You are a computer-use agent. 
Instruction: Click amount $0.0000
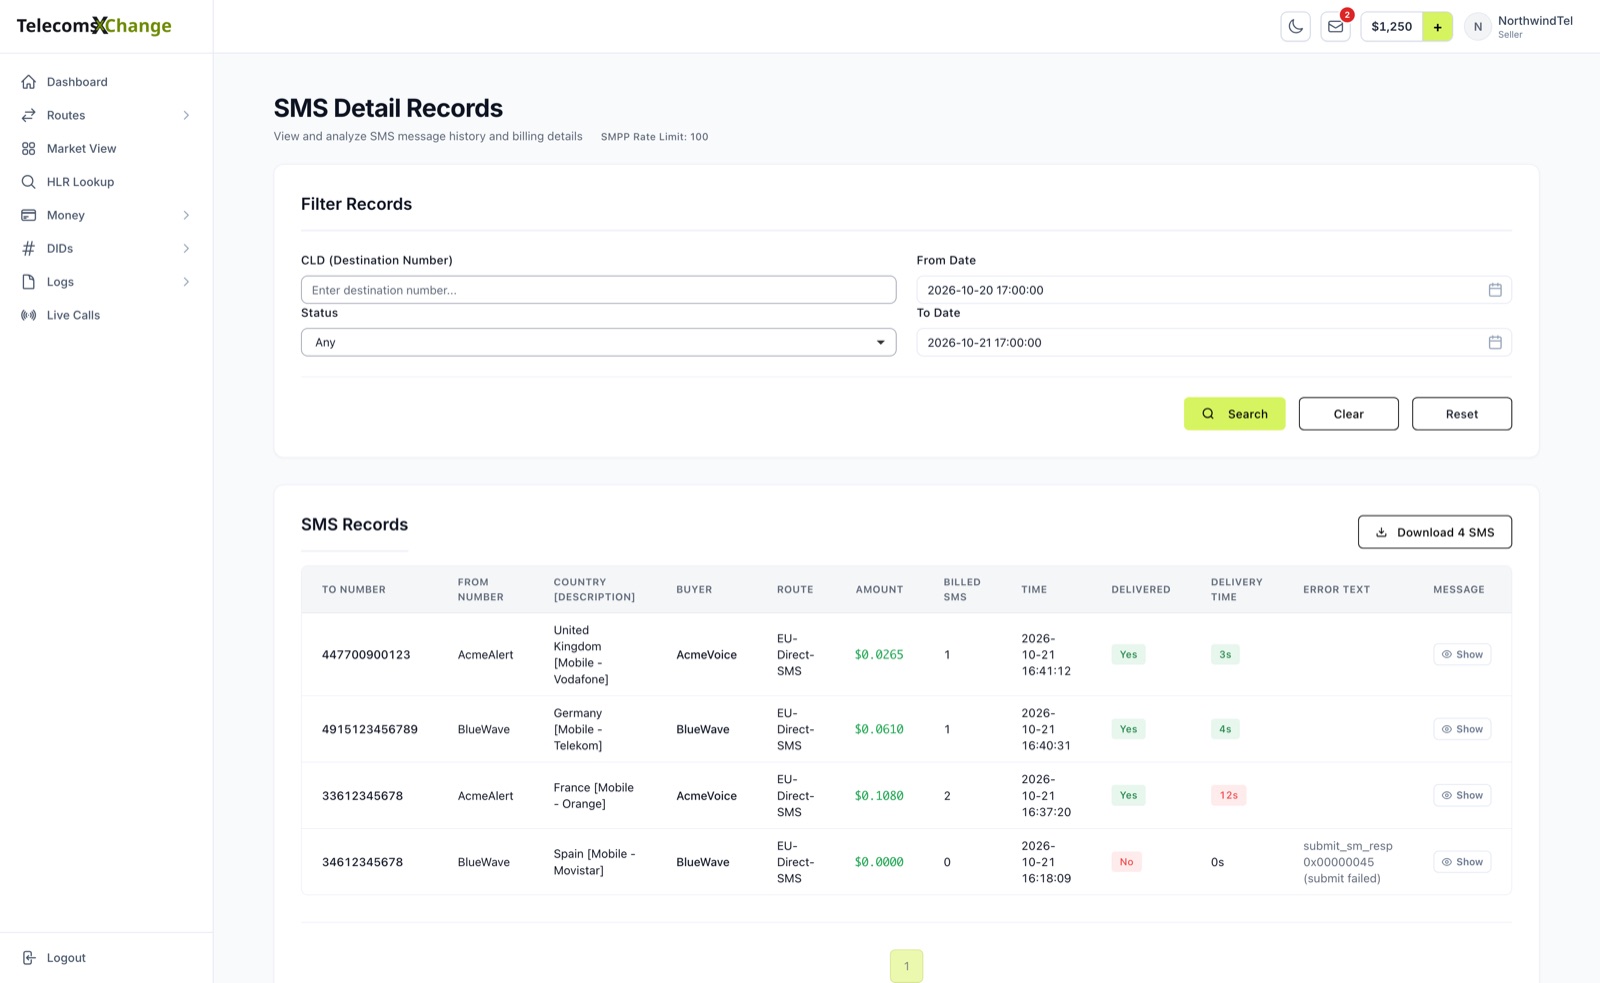click(x=879, y=862)
